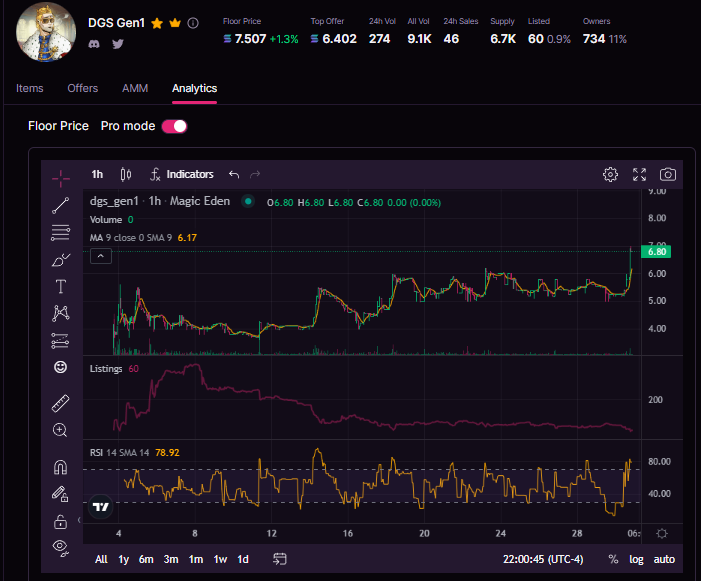Screen dimensions: 701x581
Task: Open the DGS Gen1 collection avatar
Action: (x=46, y=32)
